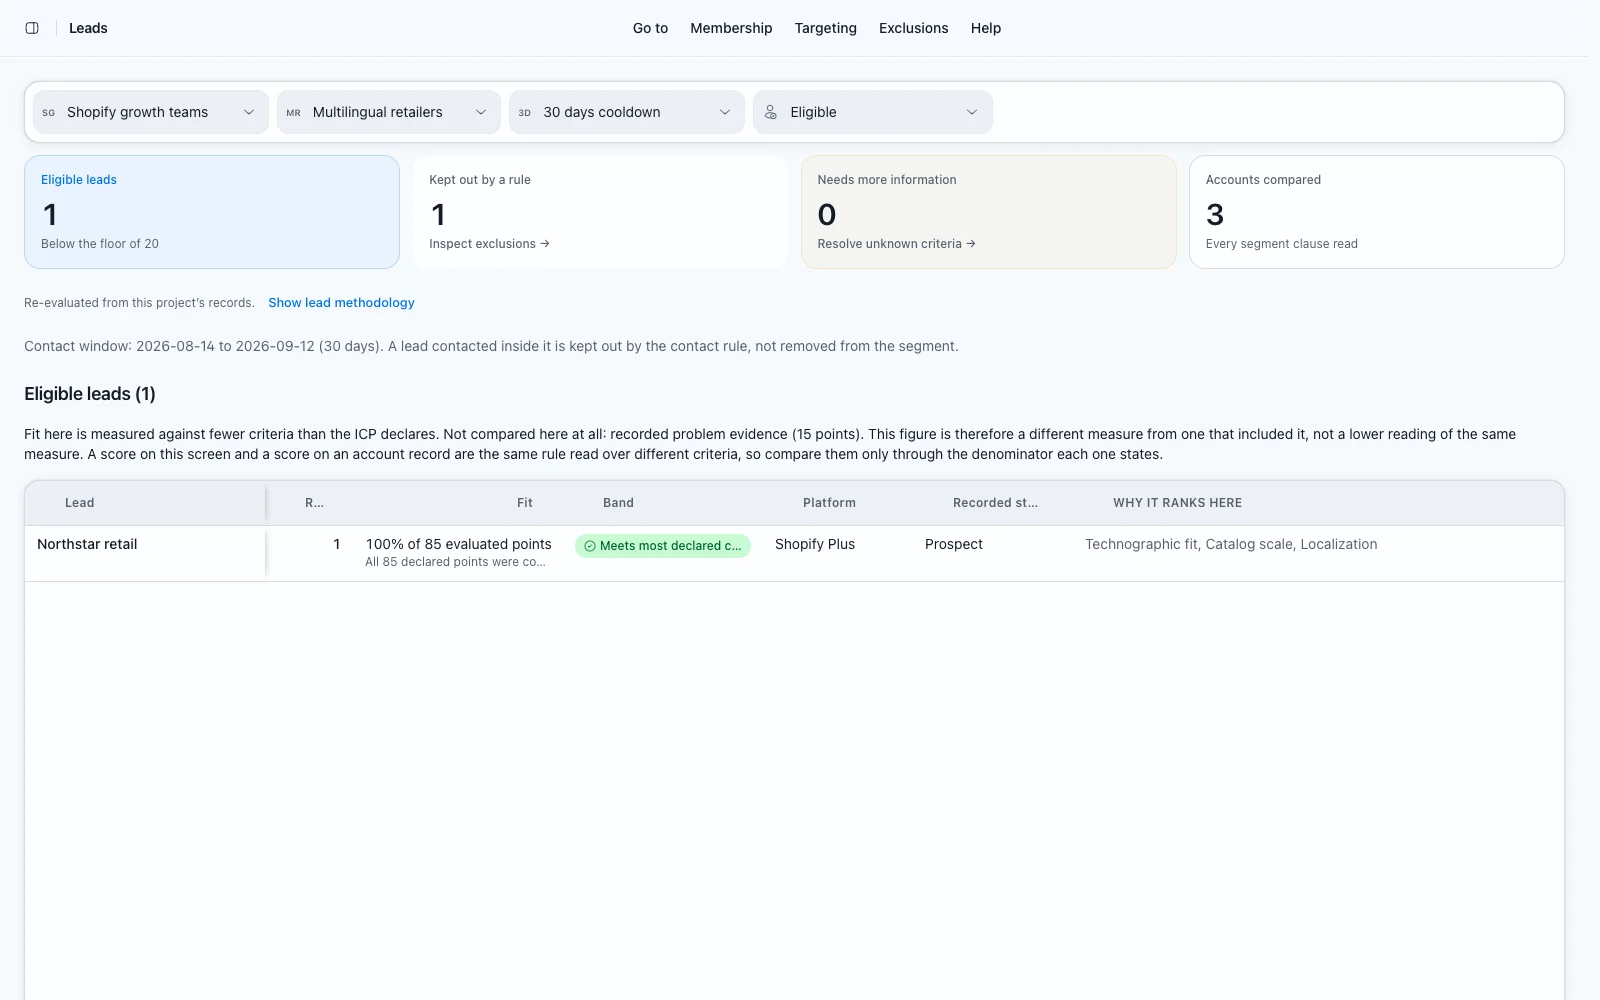This screenshot has height=1000, width=1600.
Task: Open the Northstar retail lead row
Action: pyautogui.click(x=794, y=553)
